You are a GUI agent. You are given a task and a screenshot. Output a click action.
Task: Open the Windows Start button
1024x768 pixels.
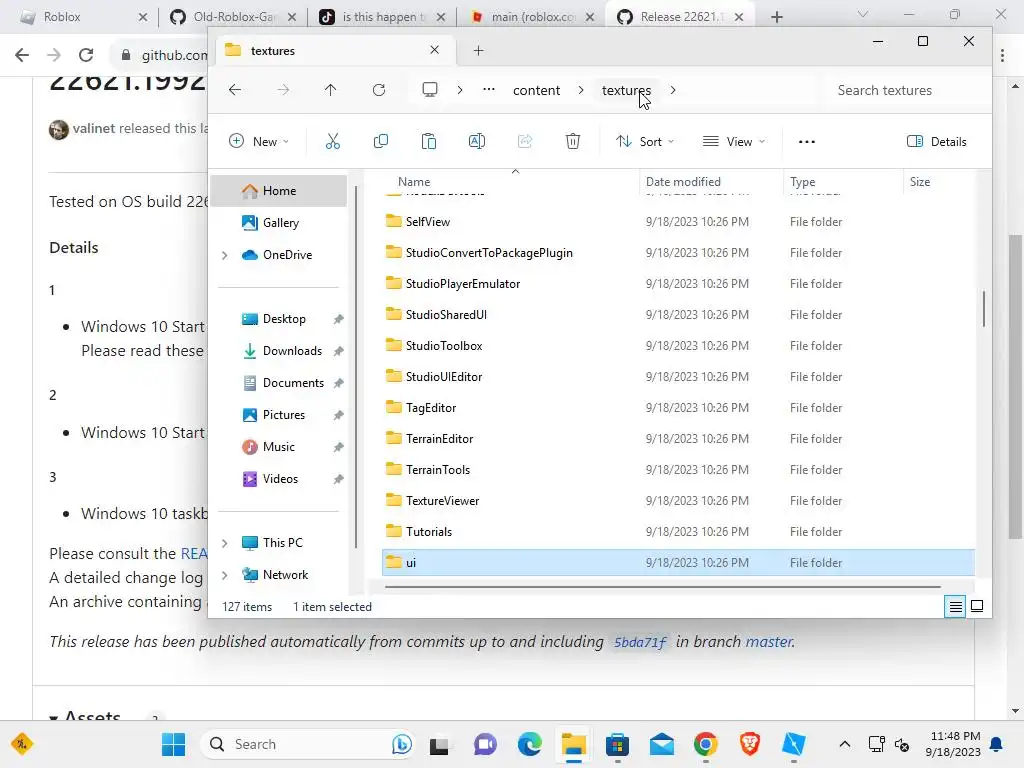click(x=173, y=744)
